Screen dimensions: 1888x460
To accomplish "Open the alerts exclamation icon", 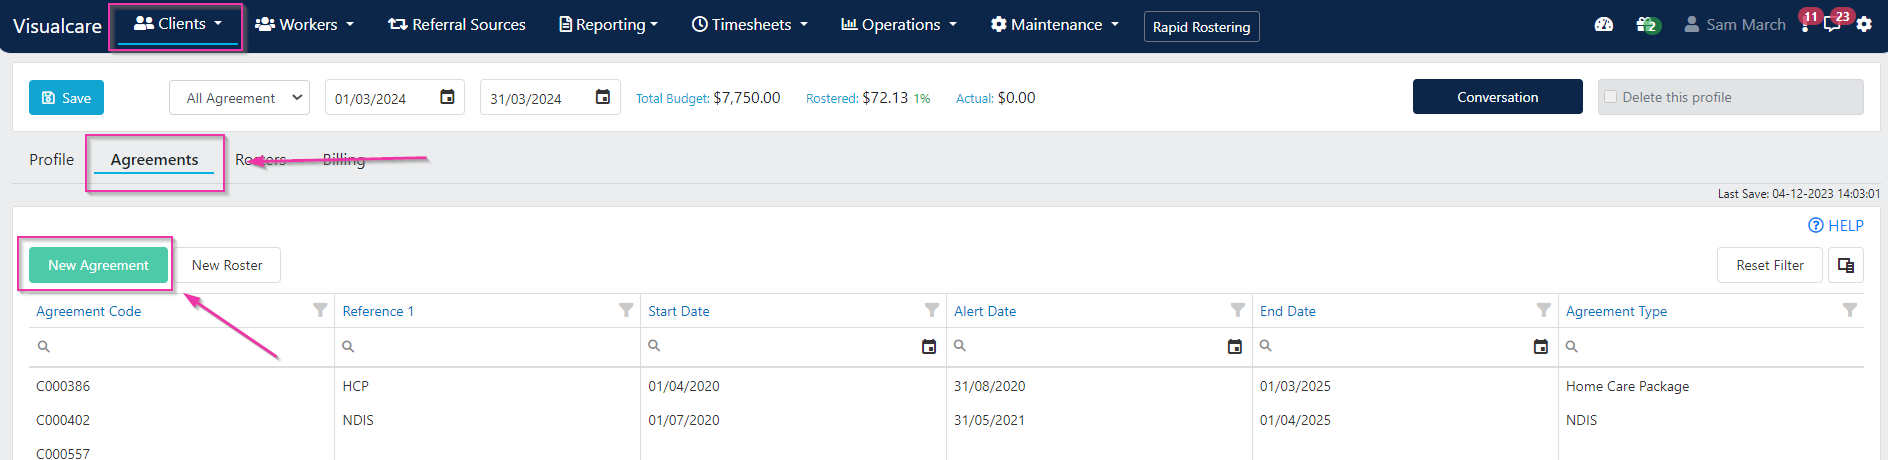I will point(1806,23).
